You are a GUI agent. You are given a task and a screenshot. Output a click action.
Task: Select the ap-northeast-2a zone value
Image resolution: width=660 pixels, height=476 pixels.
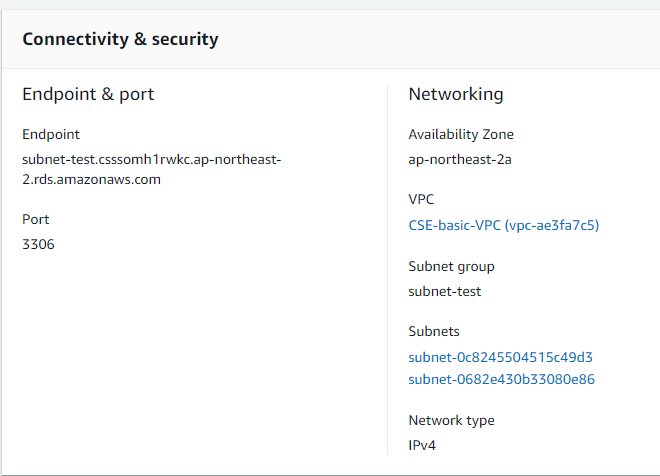point(461,158)
